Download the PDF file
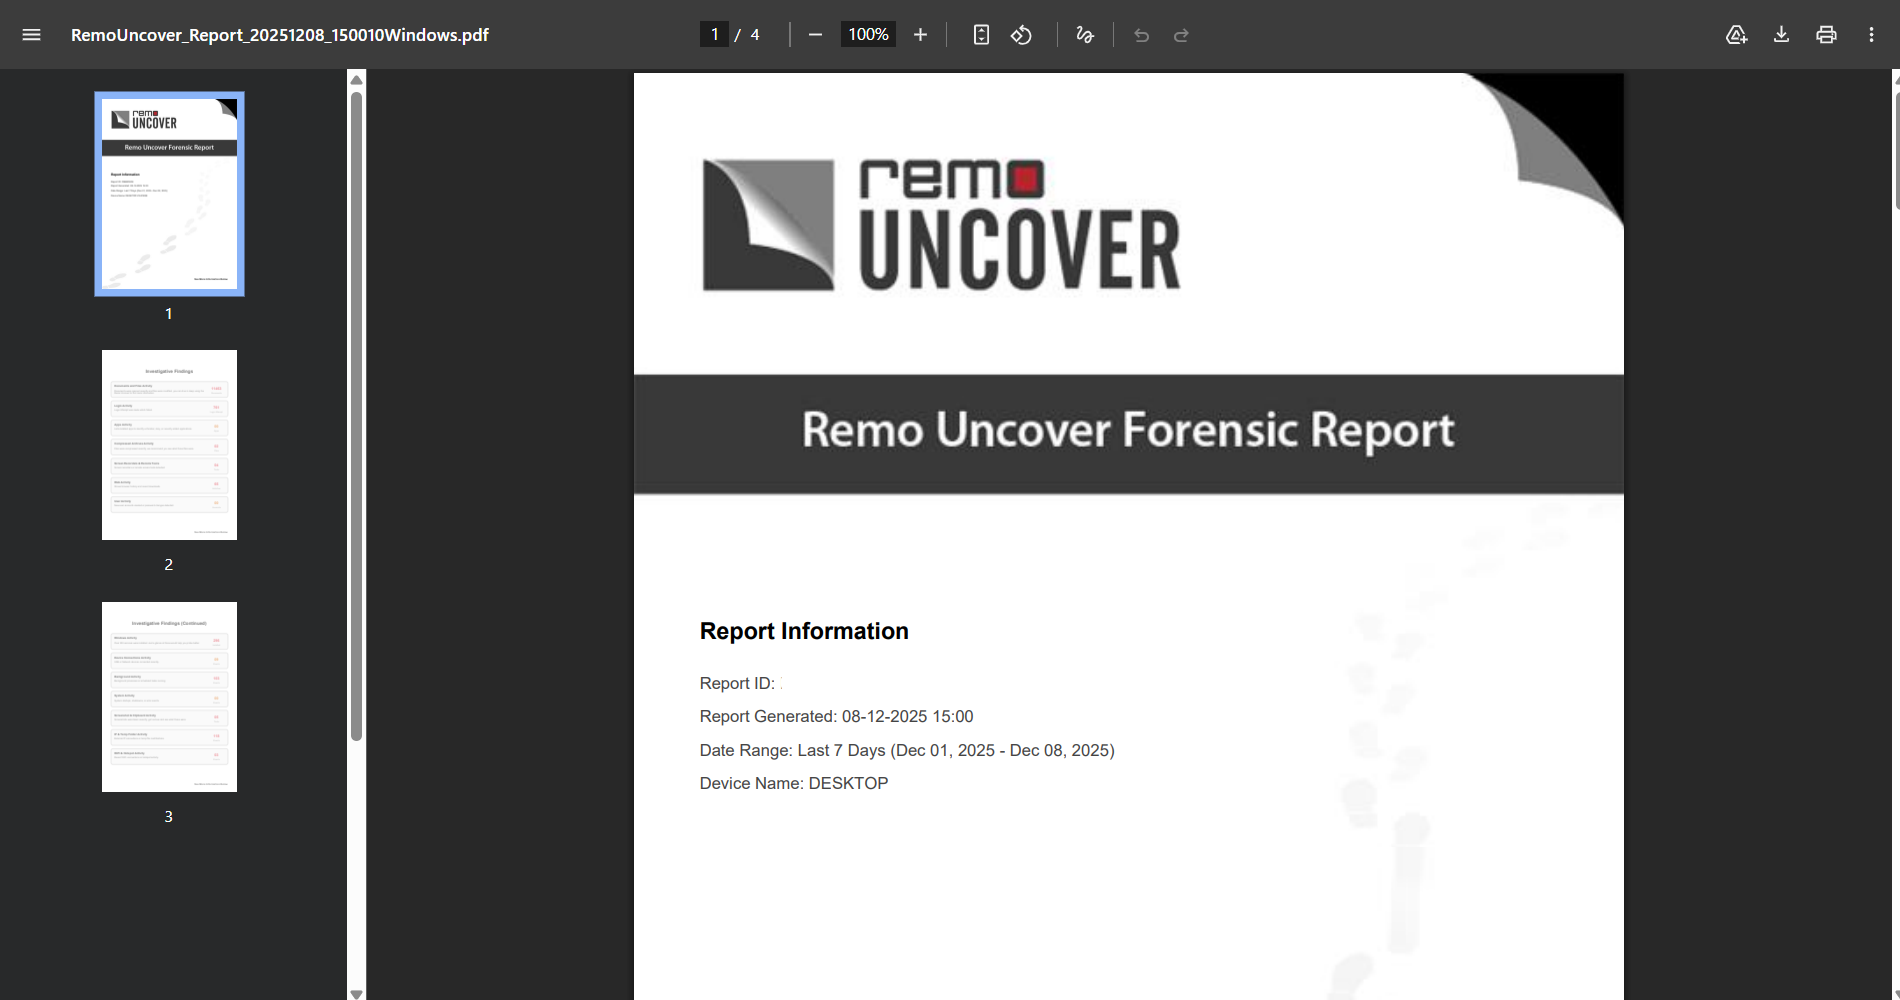The image size is (1900, 1000). 1781,35
